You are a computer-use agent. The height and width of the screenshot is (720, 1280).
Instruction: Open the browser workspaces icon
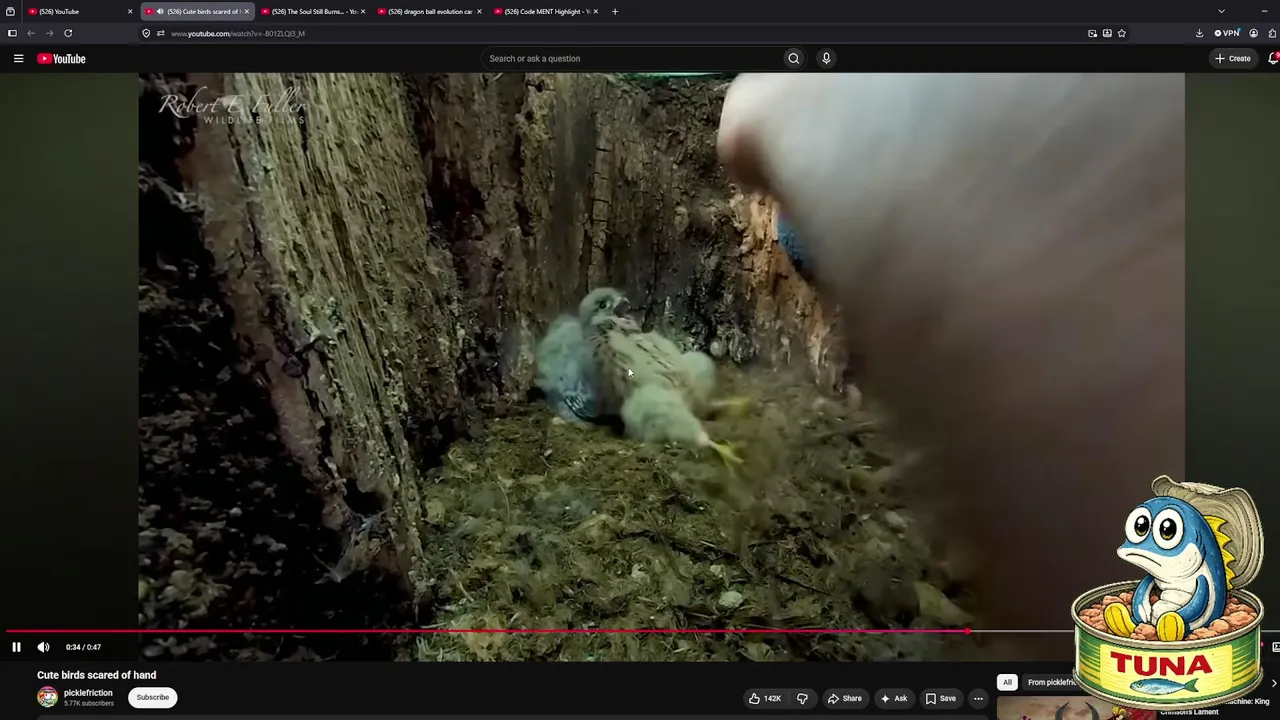coord(10,11)
